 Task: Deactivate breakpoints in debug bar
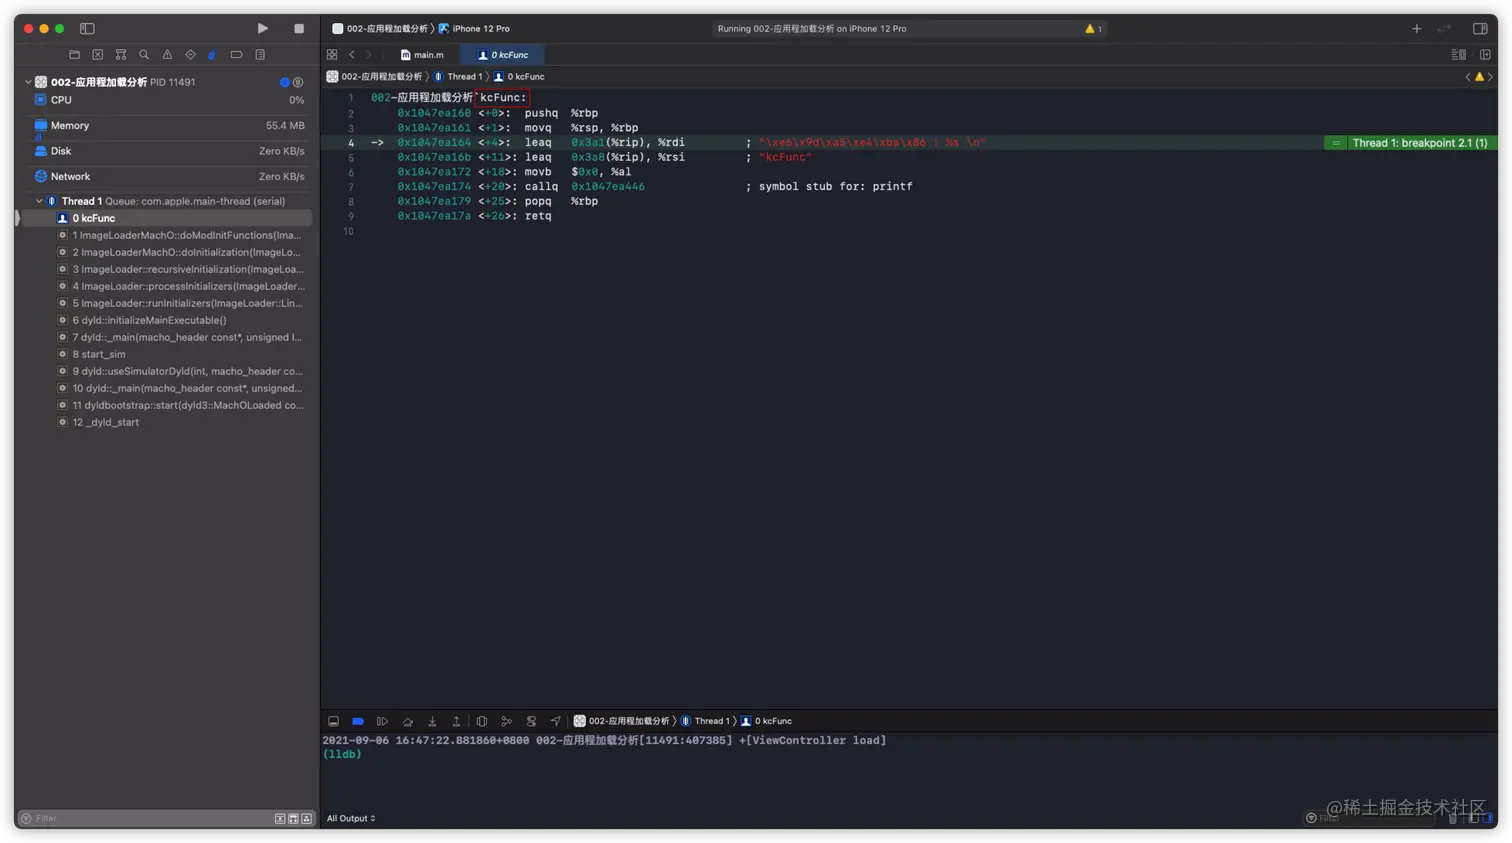358,721
